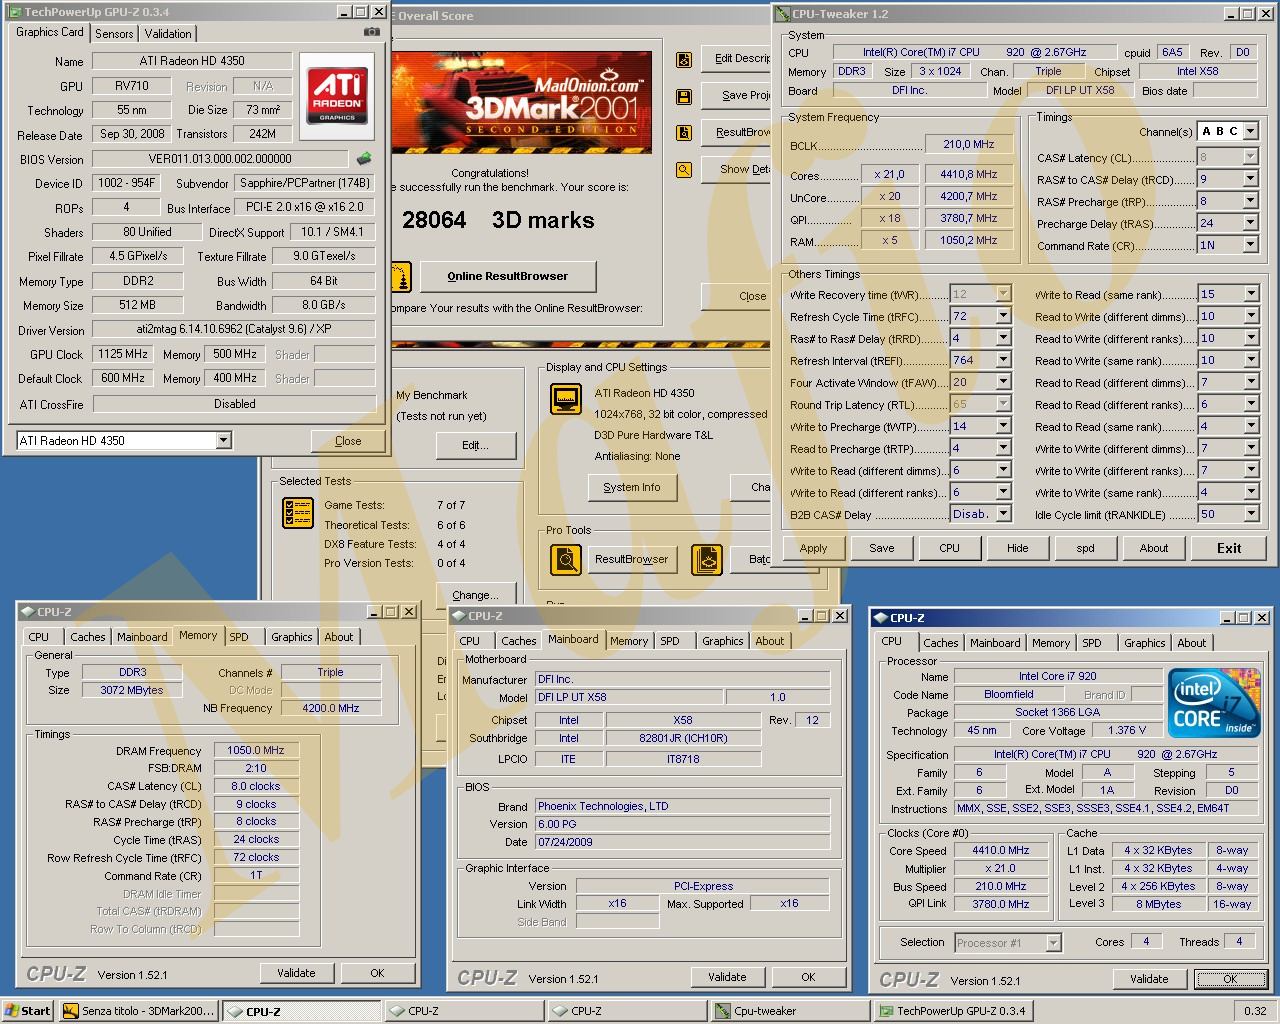Open the Refresh Cycle Time (tRFC) dropdown
This screenshot has height=1024, width=1280.
point(1003,316)
